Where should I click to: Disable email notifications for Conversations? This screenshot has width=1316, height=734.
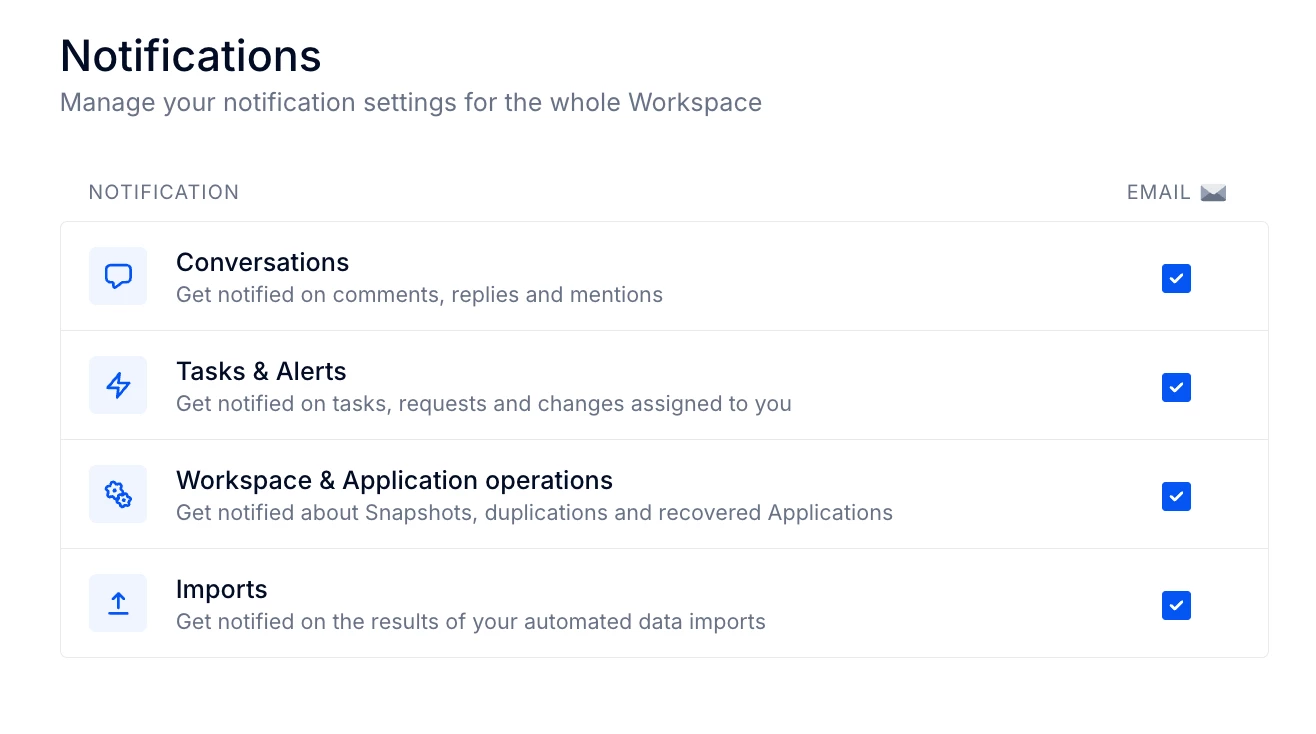(1176, 278)
